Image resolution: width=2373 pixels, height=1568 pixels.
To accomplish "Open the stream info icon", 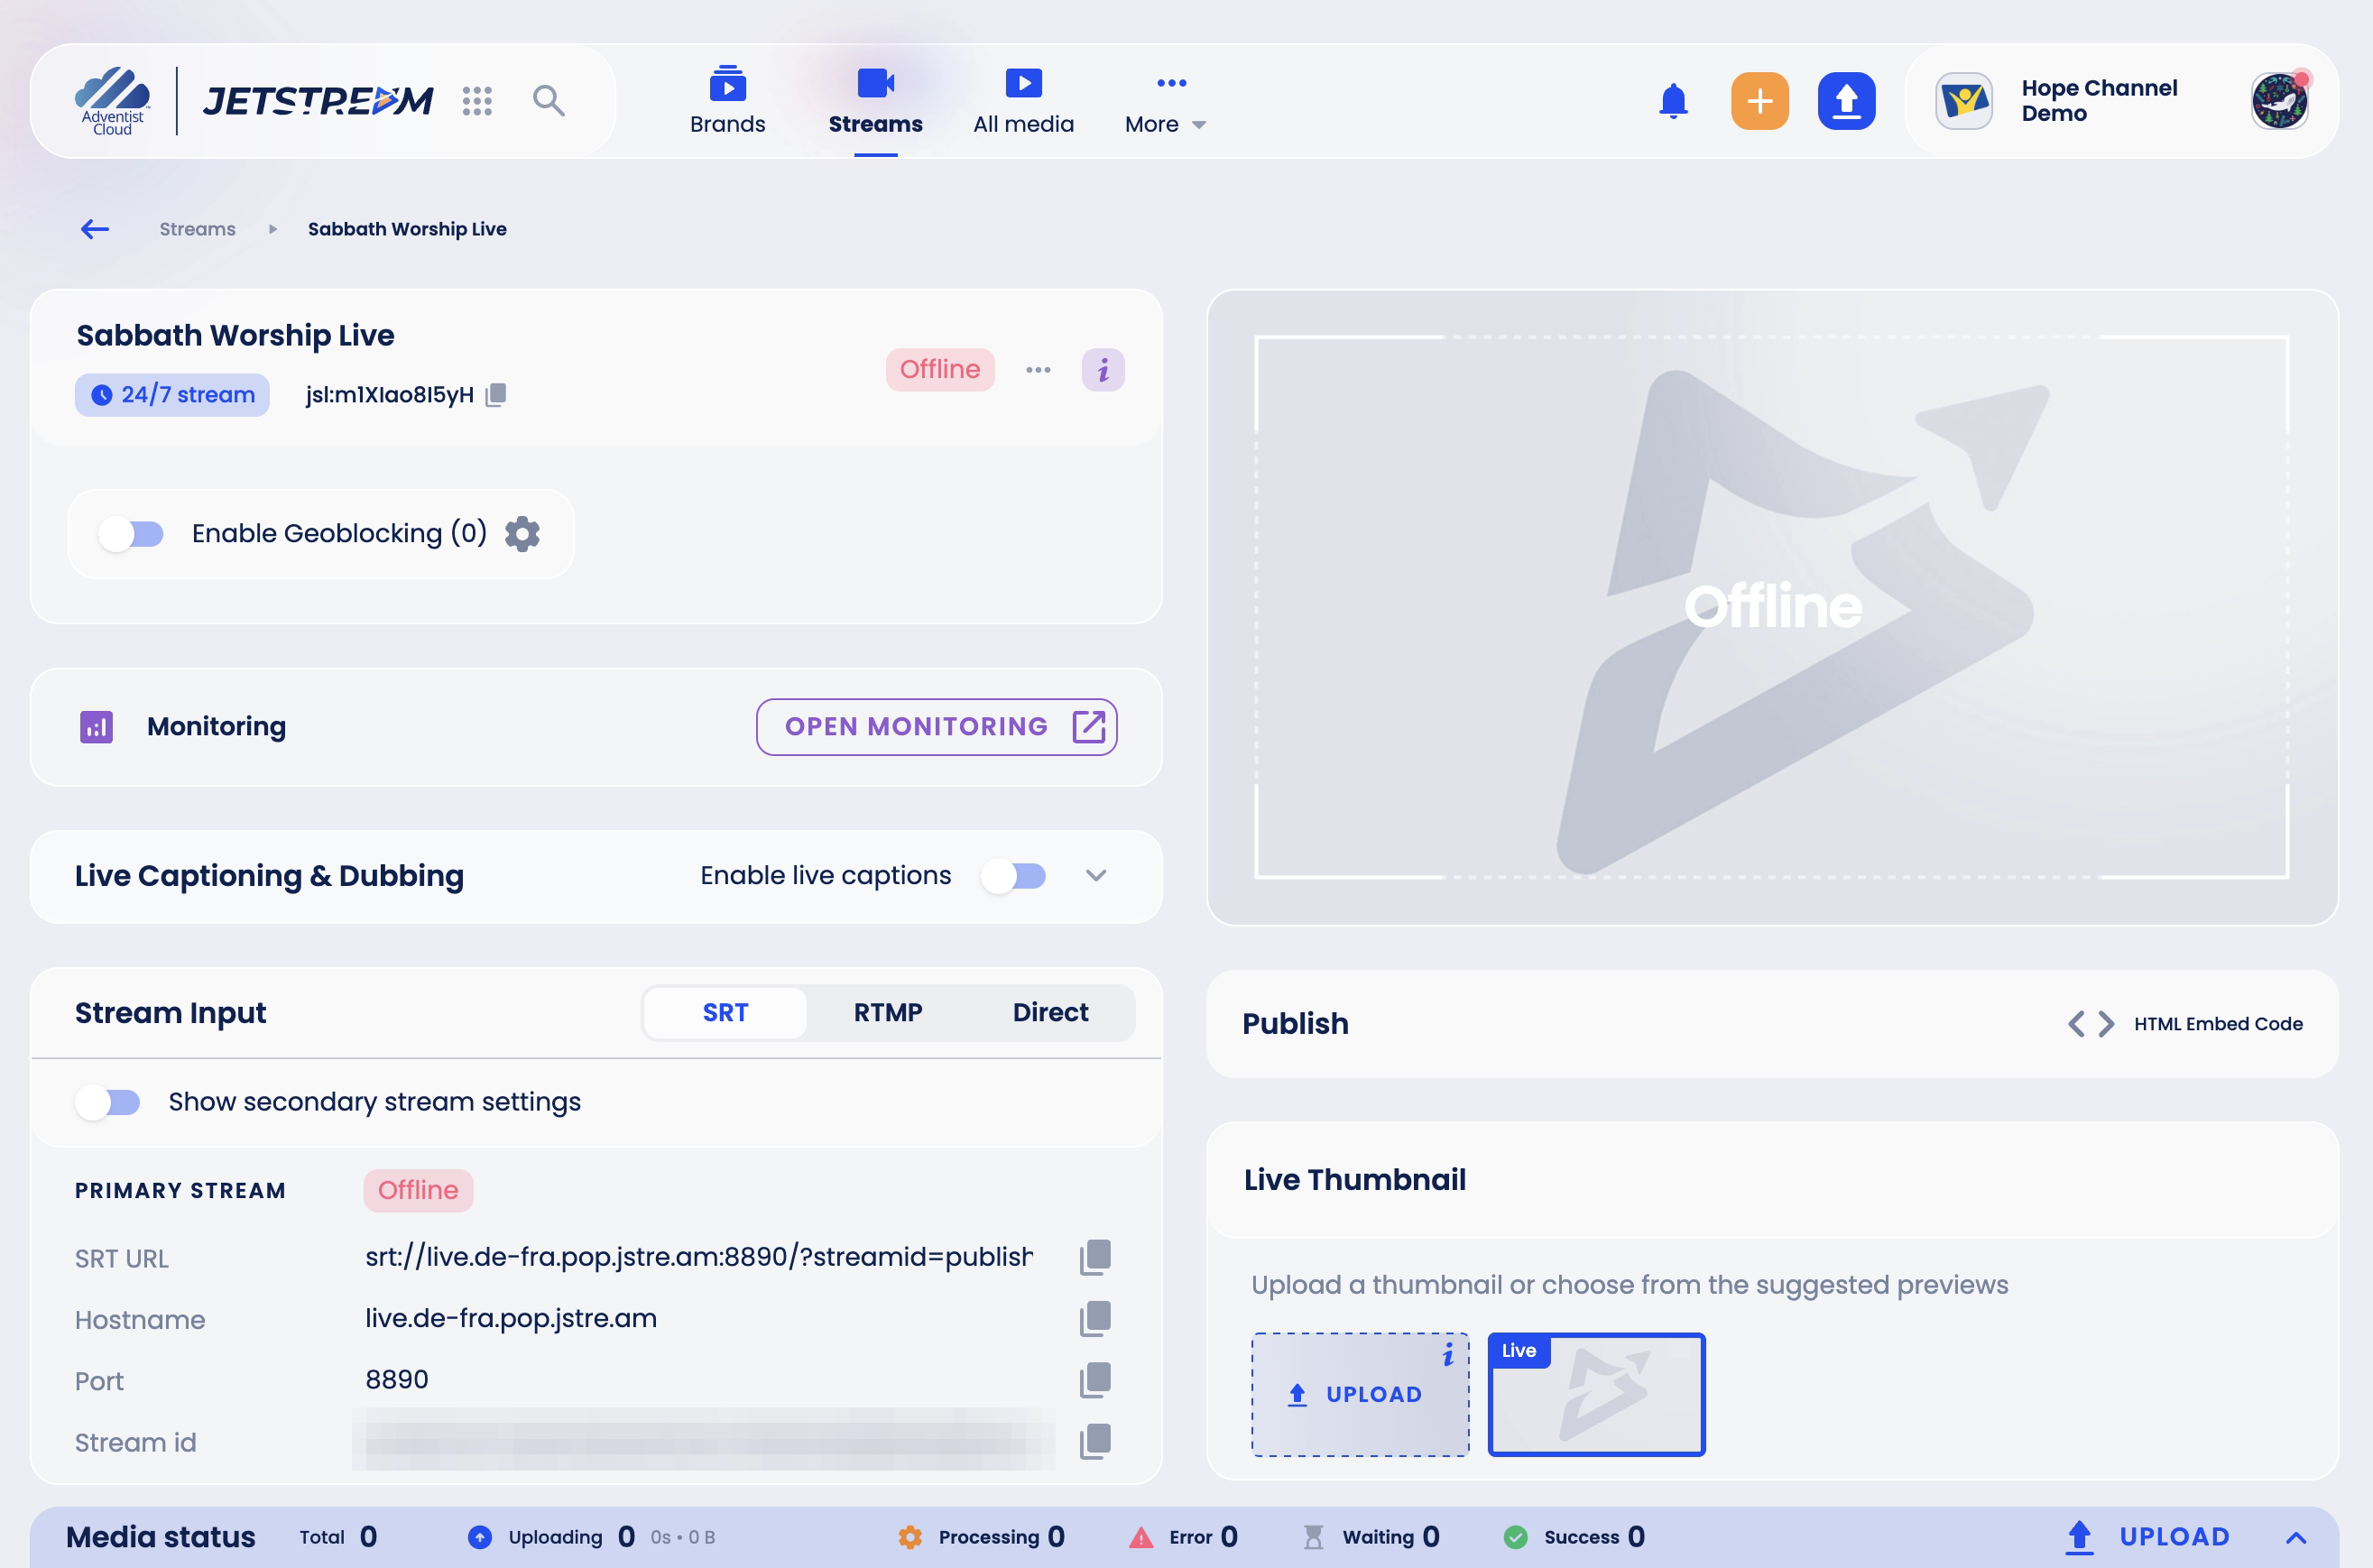I will click(1103, 370).
